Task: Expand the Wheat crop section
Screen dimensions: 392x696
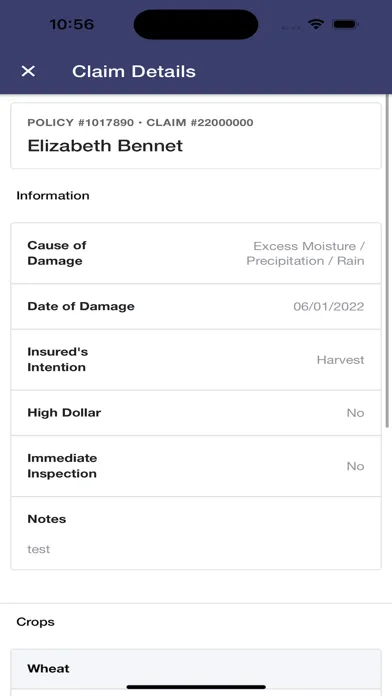Action: [196, 668]
